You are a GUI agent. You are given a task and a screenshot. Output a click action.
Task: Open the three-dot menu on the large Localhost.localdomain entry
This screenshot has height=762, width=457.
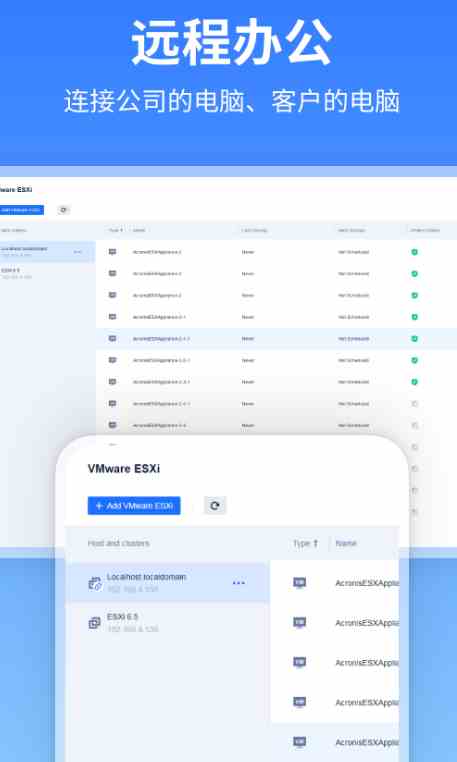pyautogui.click(x=239, y=583)
